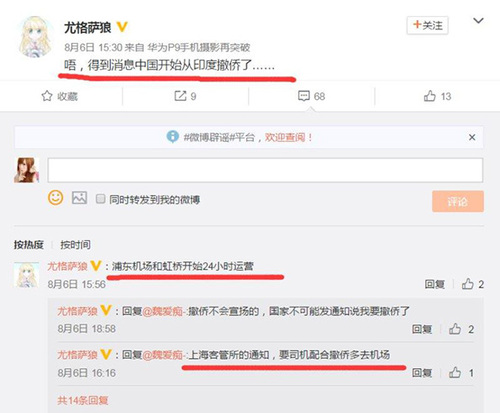Sort comments by time (按时间)
Image resolution: width=500 pixels, height=413 pixels.
pyautogui.click(x=75, y=245)
